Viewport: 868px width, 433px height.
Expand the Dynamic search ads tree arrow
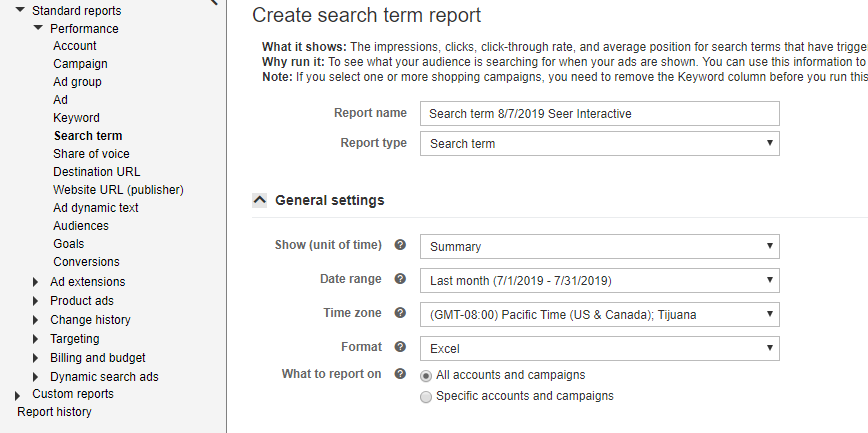[36, 377]
